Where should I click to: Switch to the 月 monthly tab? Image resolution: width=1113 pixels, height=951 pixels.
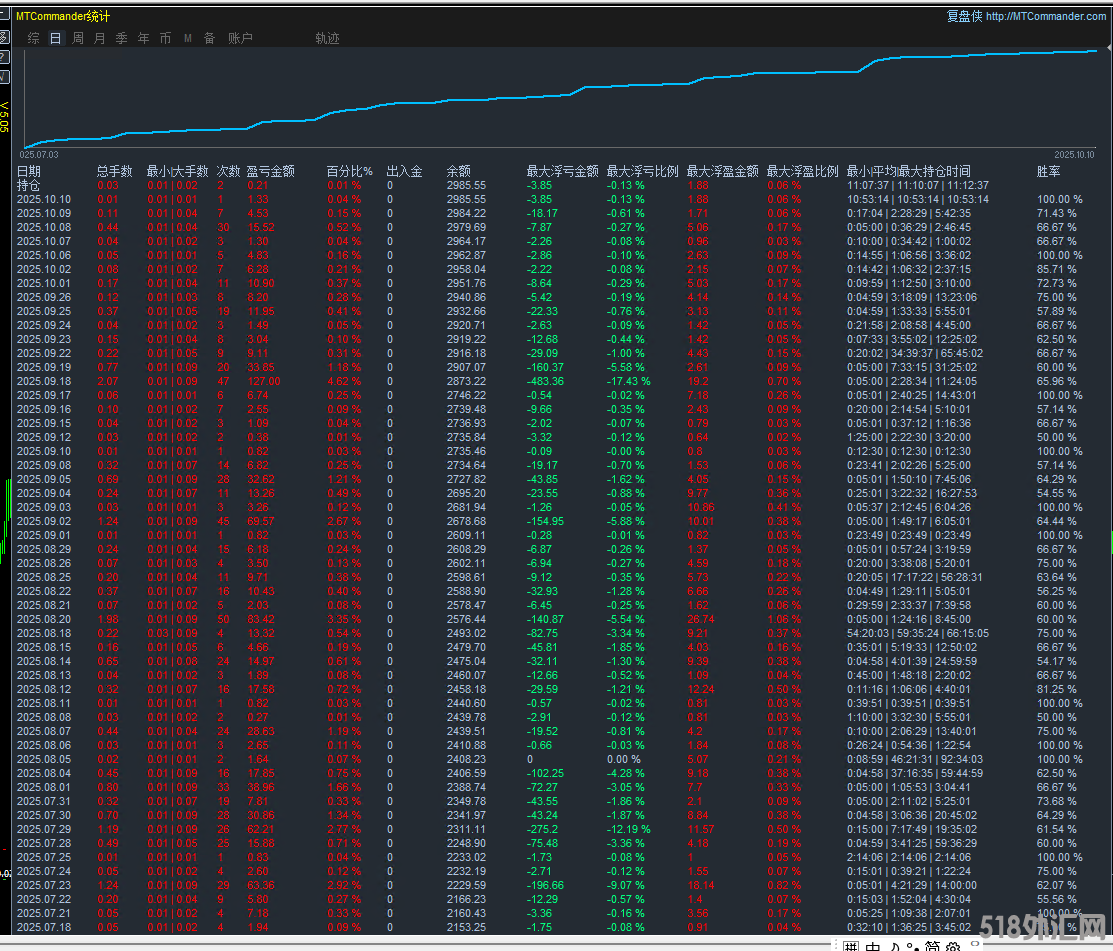pos(99,38)
